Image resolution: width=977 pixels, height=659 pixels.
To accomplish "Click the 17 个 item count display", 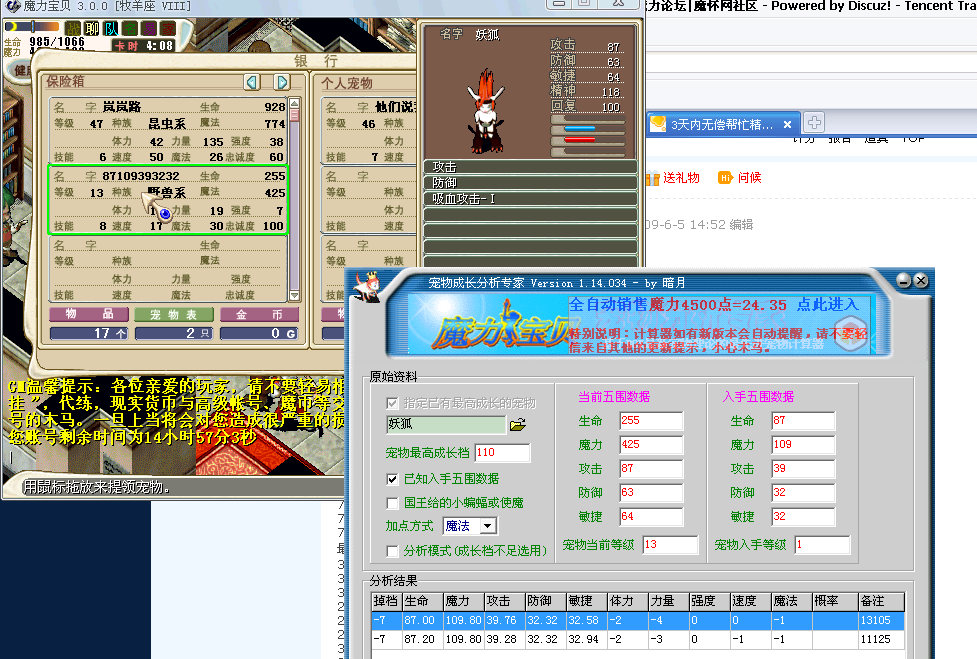I will 89,334.
